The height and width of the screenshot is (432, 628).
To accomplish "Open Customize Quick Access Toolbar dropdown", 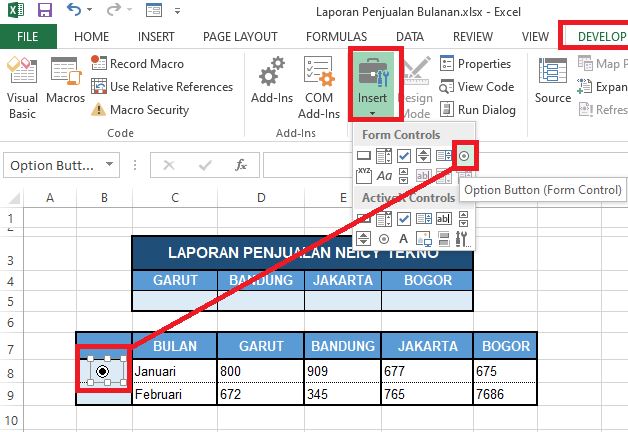I will click(177, 11).
